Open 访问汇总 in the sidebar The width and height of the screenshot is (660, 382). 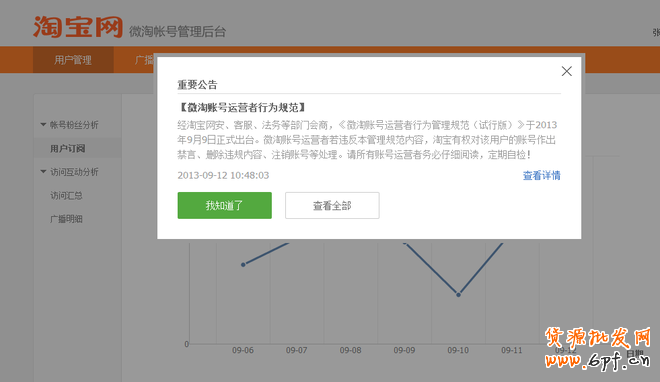click(66, 195)
